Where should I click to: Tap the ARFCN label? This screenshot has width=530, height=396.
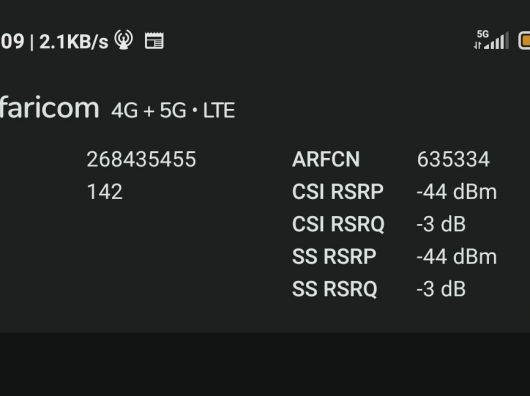[326, 159]
